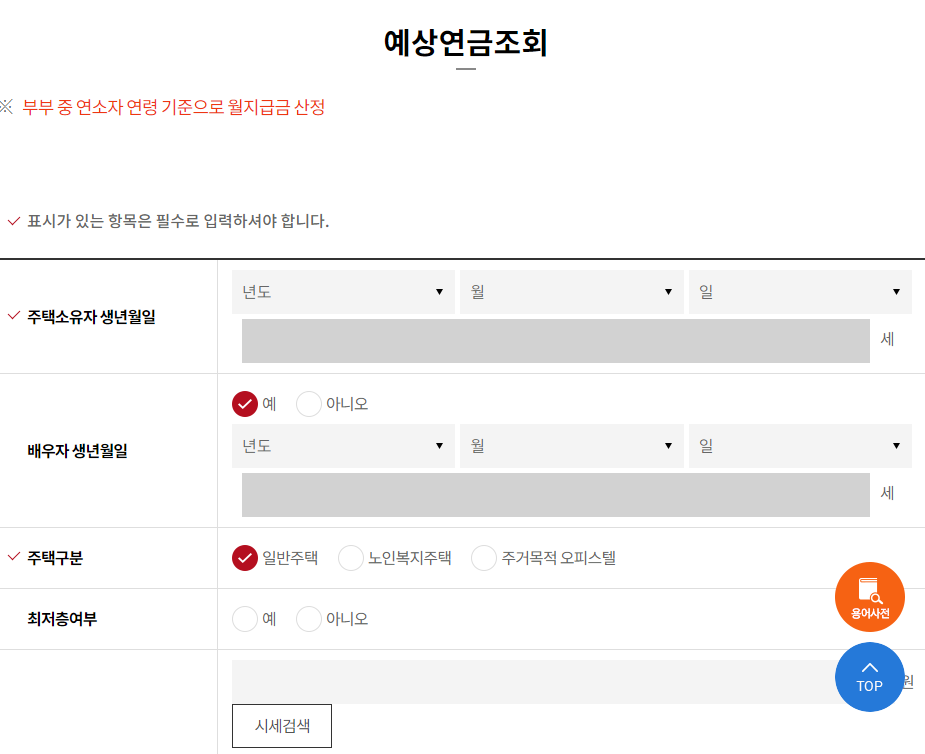The height and width of the screenshot is (754, 925).
Task: Choose 노인복지주택 housing type
Action: pyautogui.click(x=350, y=558)
